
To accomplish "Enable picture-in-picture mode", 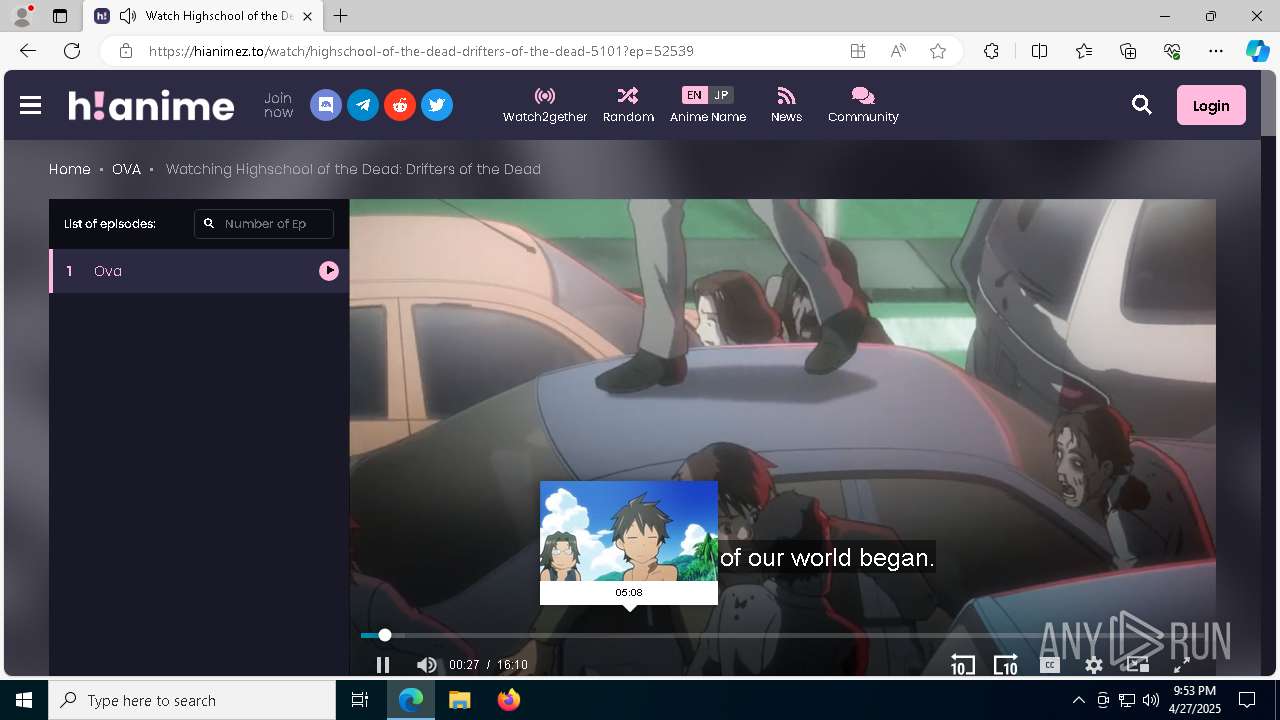I will (x=1138, y=665).
